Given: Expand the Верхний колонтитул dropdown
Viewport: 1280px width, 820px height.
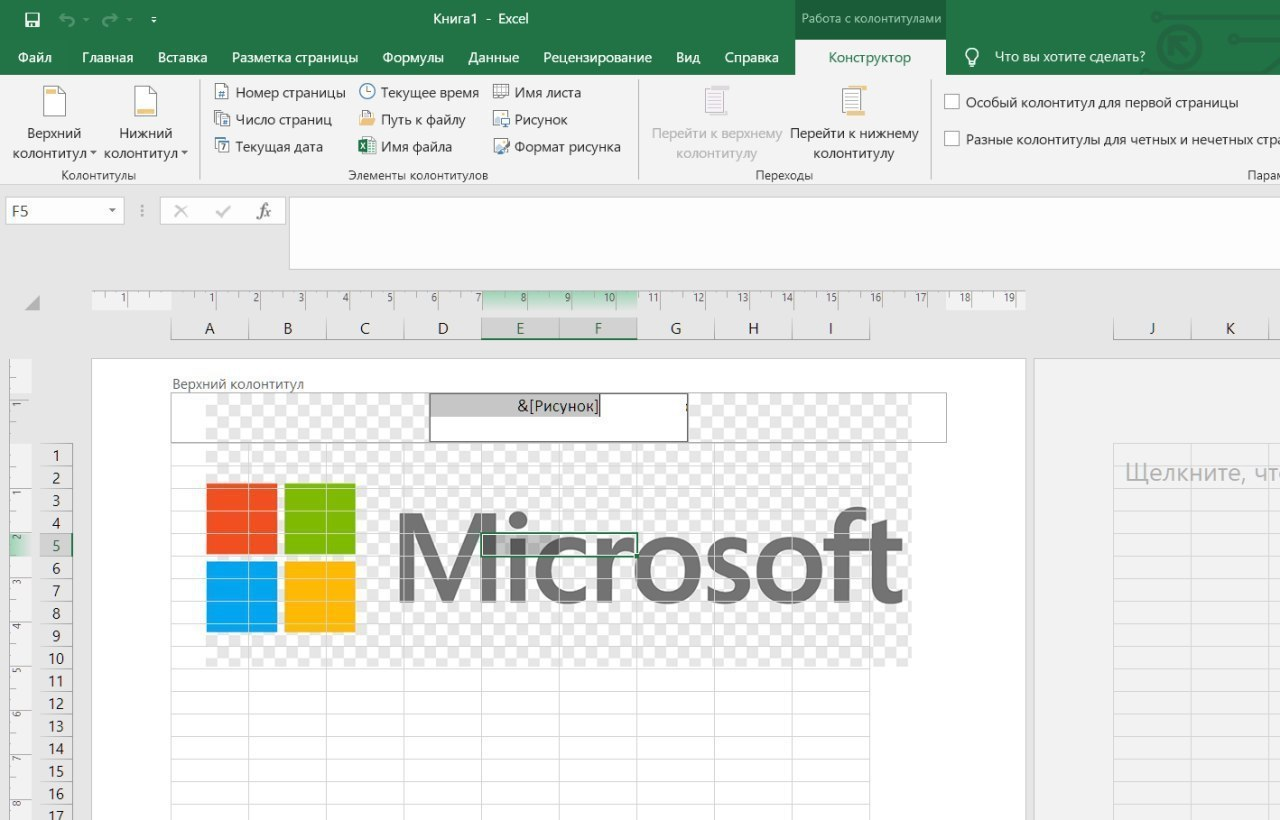Looking at the screenshot, I should point(55,123).
